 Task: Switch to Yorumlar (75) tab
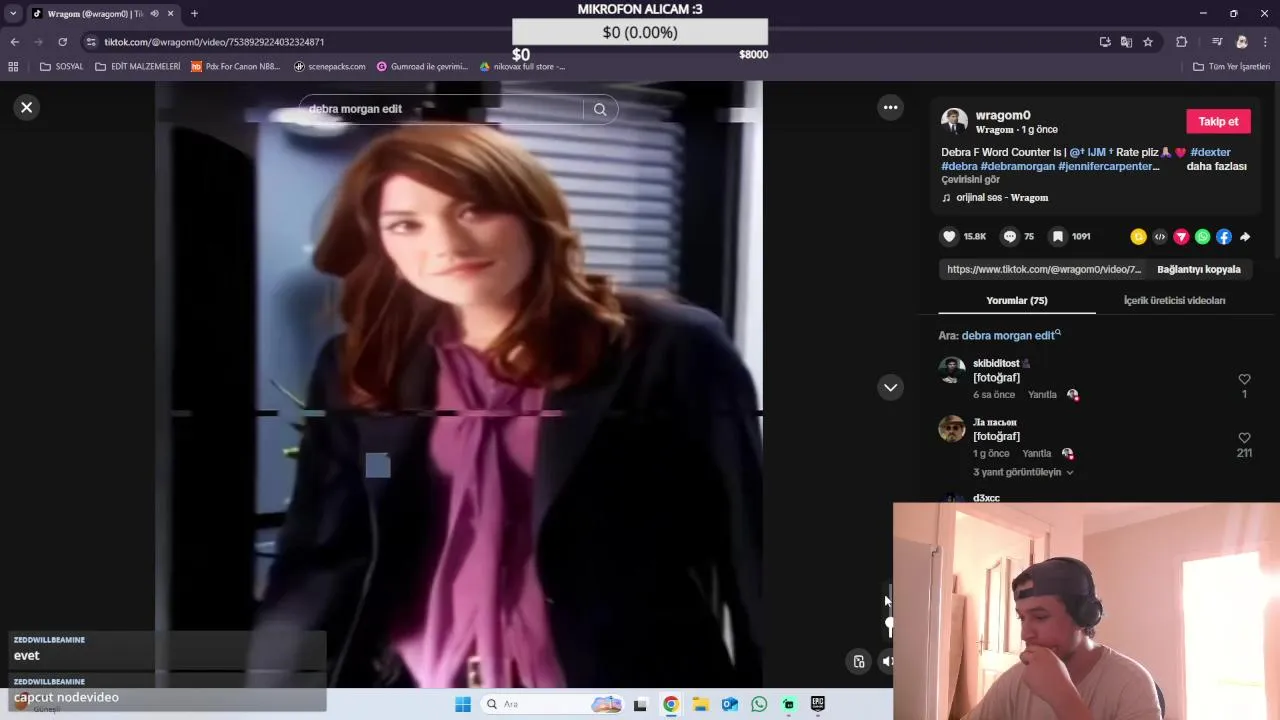(x=1016, y=300)
